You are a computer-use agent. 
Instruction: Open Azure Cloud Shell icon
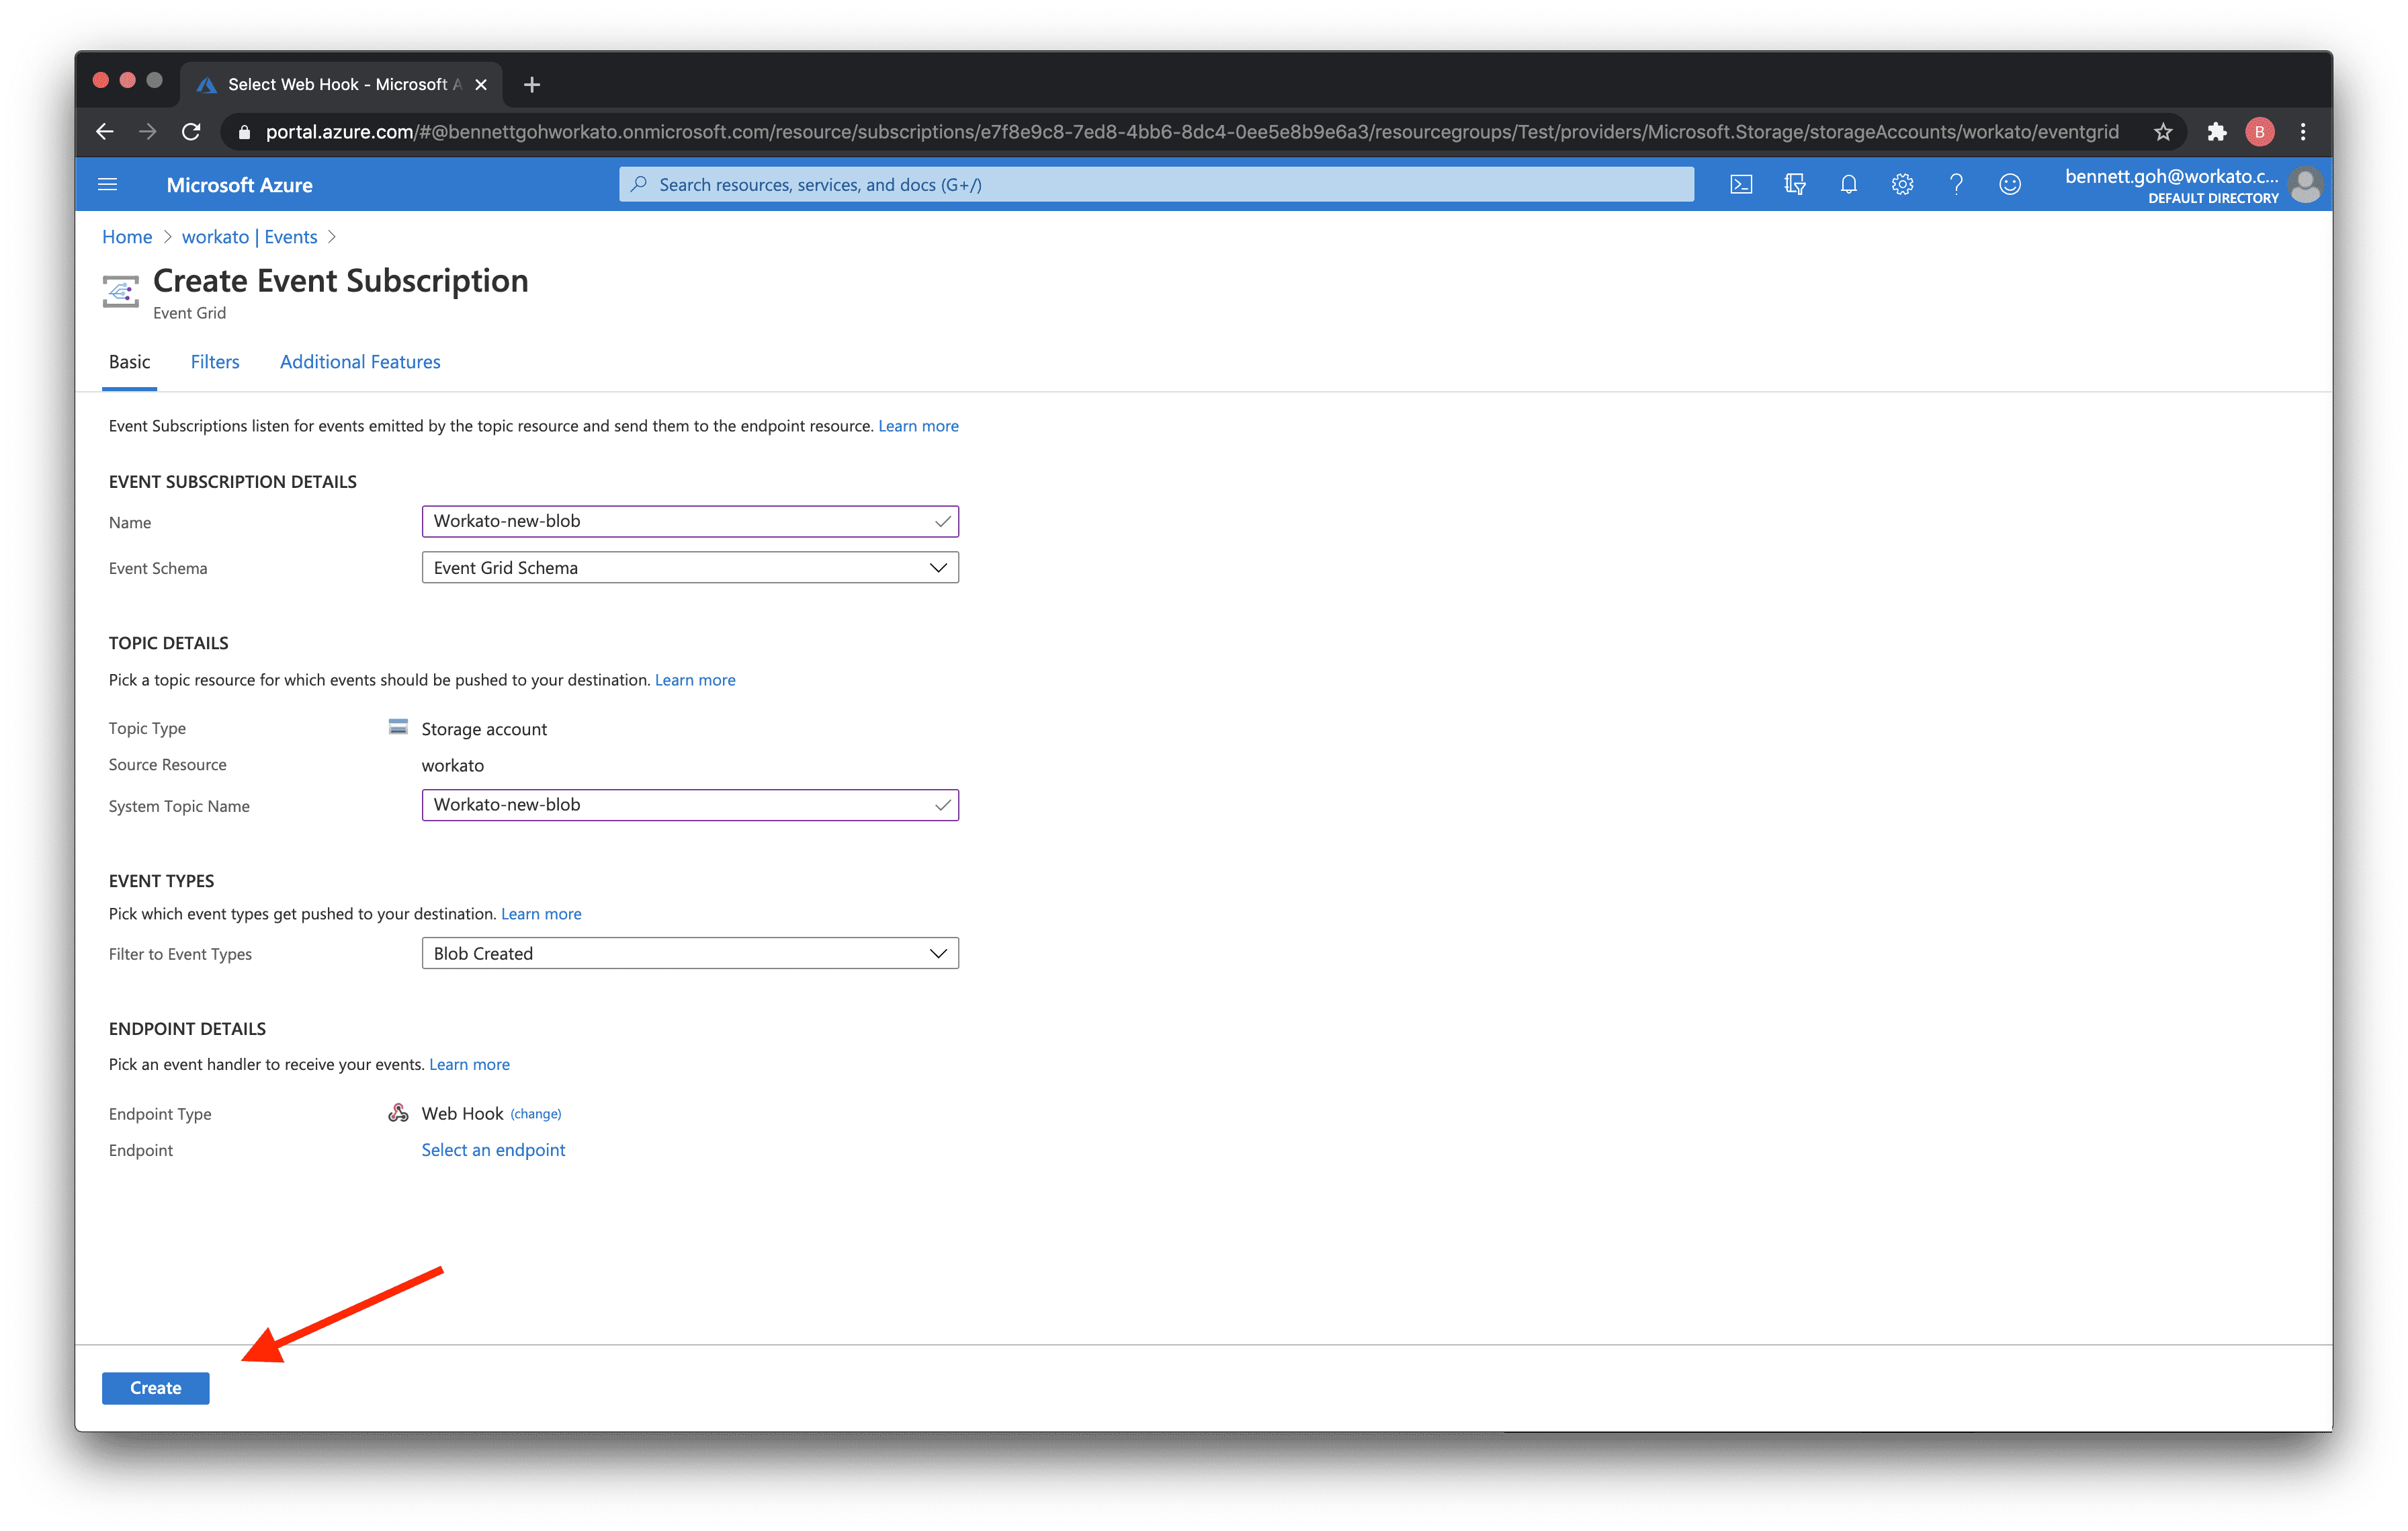[1741, 185]
